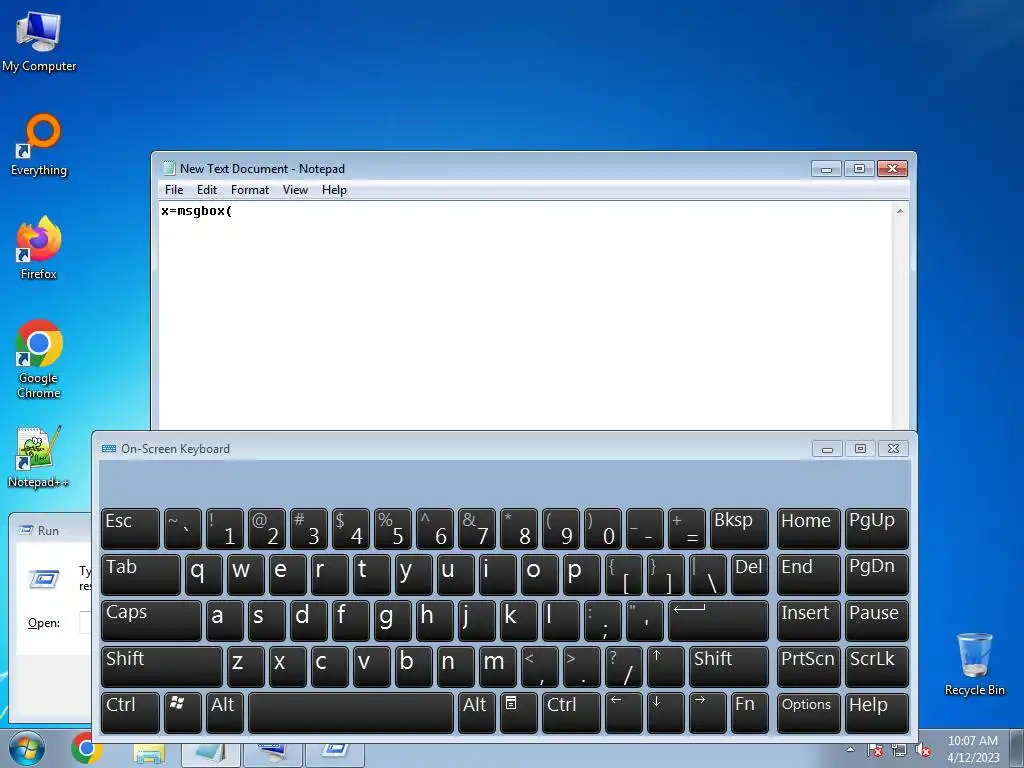Click the space bar key
This screenshot has height=768, width=1024.
point(351,712)
